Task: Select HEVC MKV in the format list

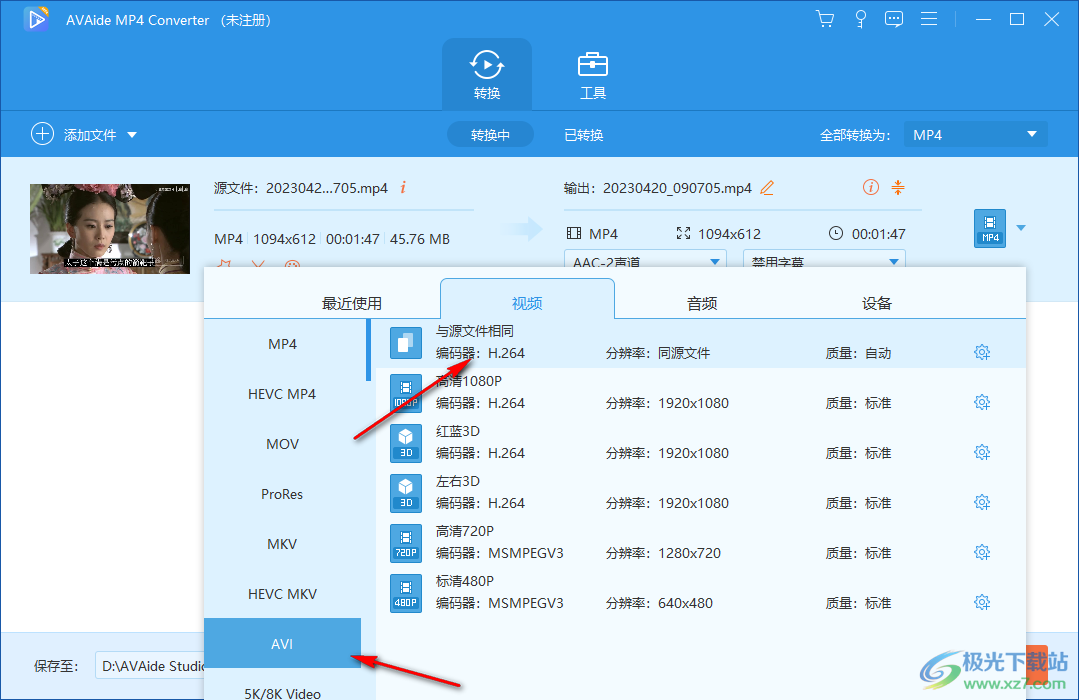Action: click(x=283, y=594)
